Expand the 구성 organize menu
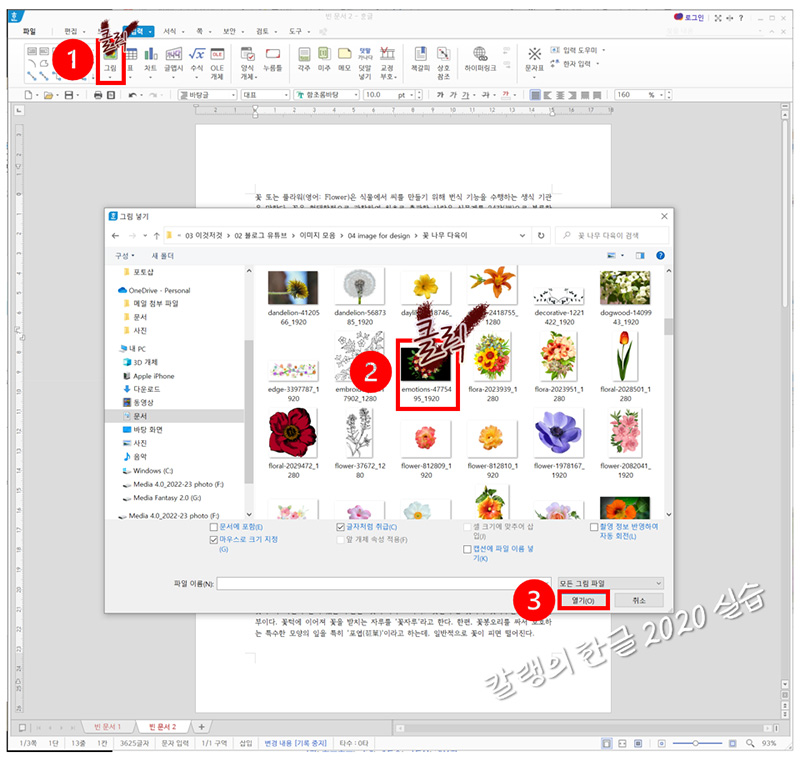Image resolution: width=800 pixels, height=762 pixels. pos(124,256)
